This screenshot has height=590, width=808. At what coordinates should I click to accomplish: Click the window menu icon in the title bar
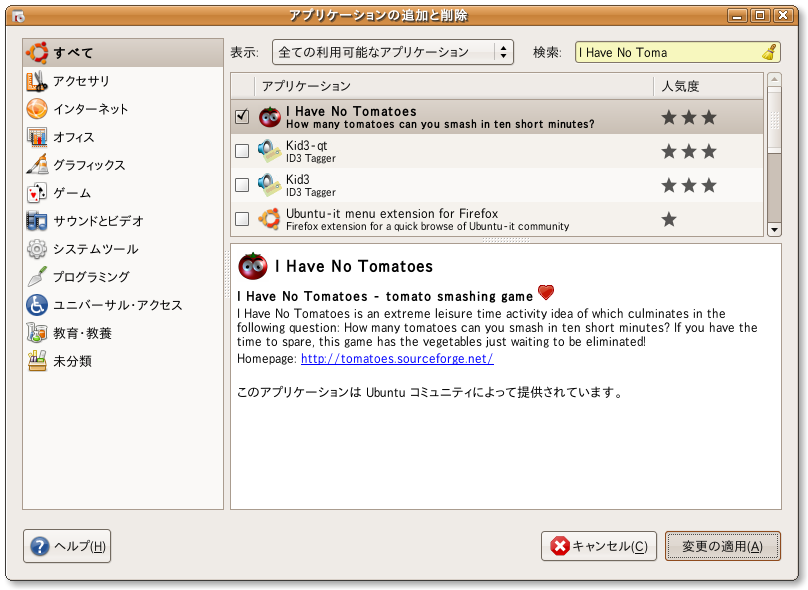[x=19, y=16]
